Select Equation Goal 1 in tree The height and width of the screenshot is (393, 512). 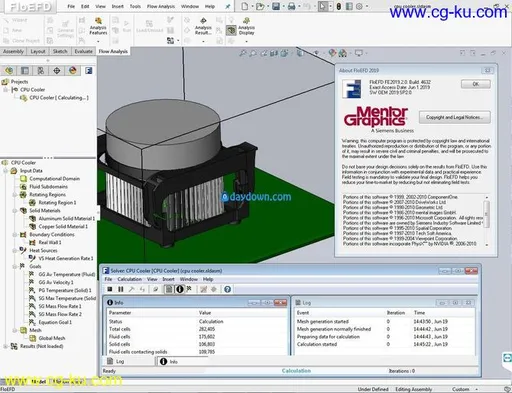(x=55, y=322)
